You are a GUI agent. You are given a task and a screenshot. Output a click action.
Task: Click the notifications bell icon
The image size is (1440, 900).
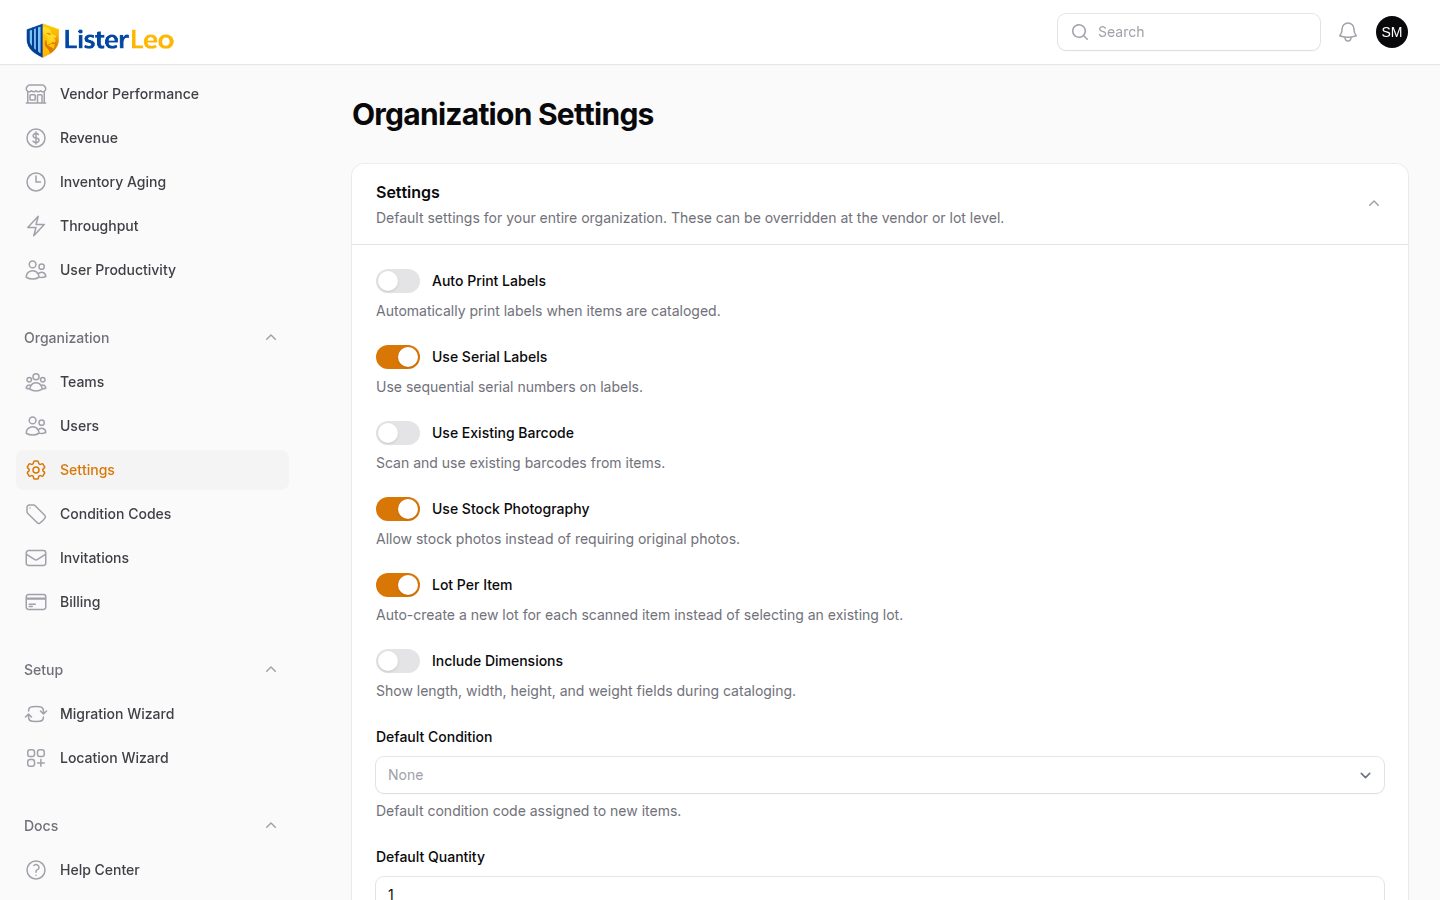[1348, 32]
